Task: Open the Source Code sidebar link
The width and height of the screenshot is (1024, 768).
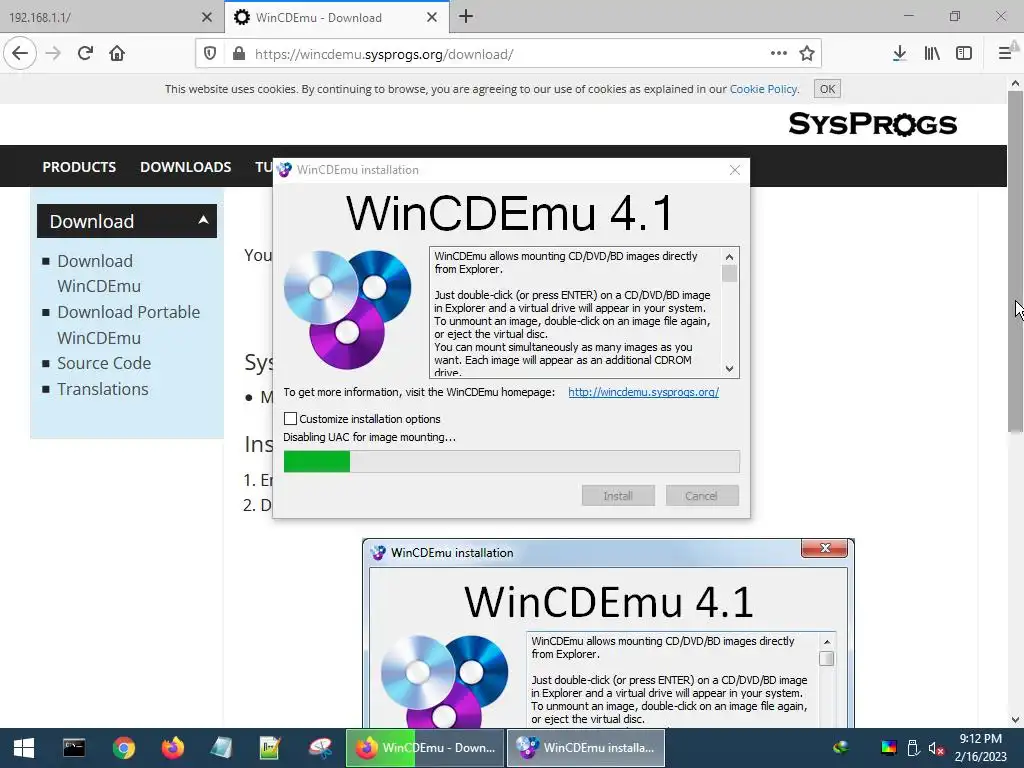Action: 104,363
